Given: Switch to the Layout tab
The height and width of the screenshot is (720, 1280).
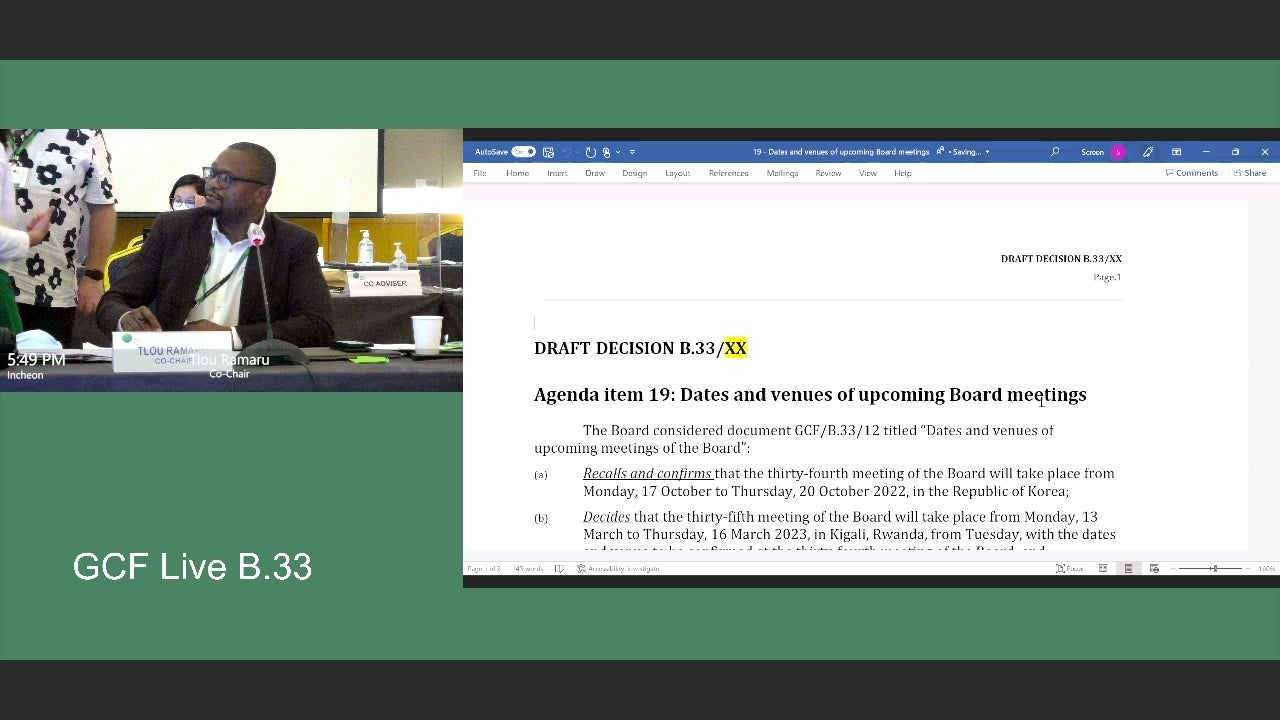Looking at the screenshot, I should pyautogui.click(x=678, y=173).
